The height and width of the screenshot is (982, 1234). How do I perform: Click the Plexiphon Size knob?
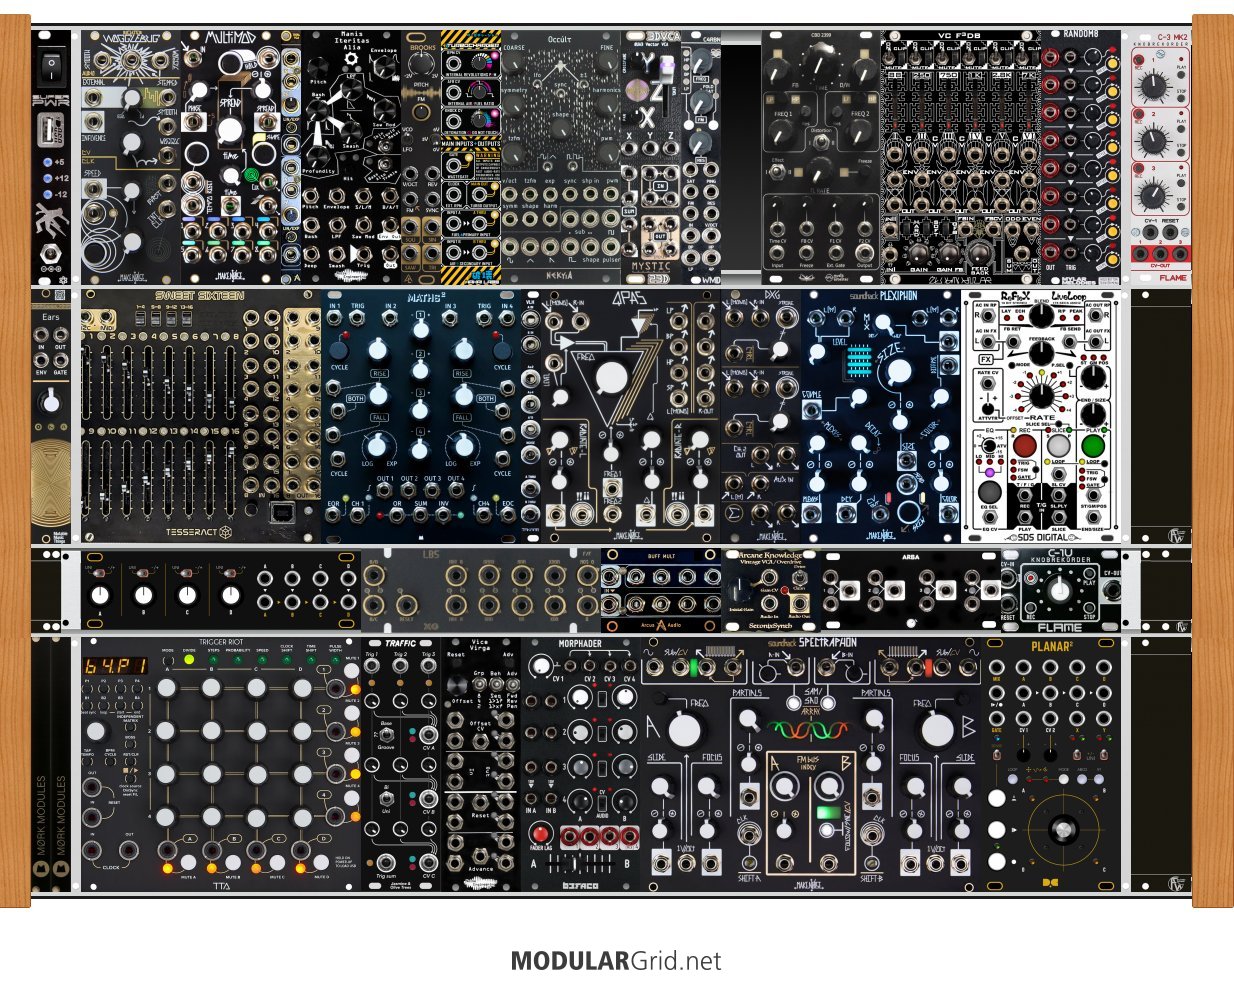(897, 372)
